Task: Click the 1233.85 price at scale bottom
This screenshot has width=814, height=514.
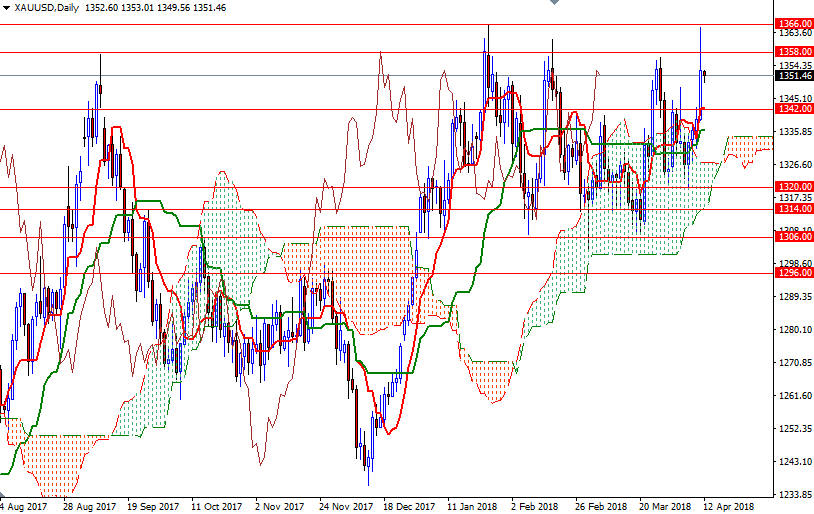Action: point(793,494)
